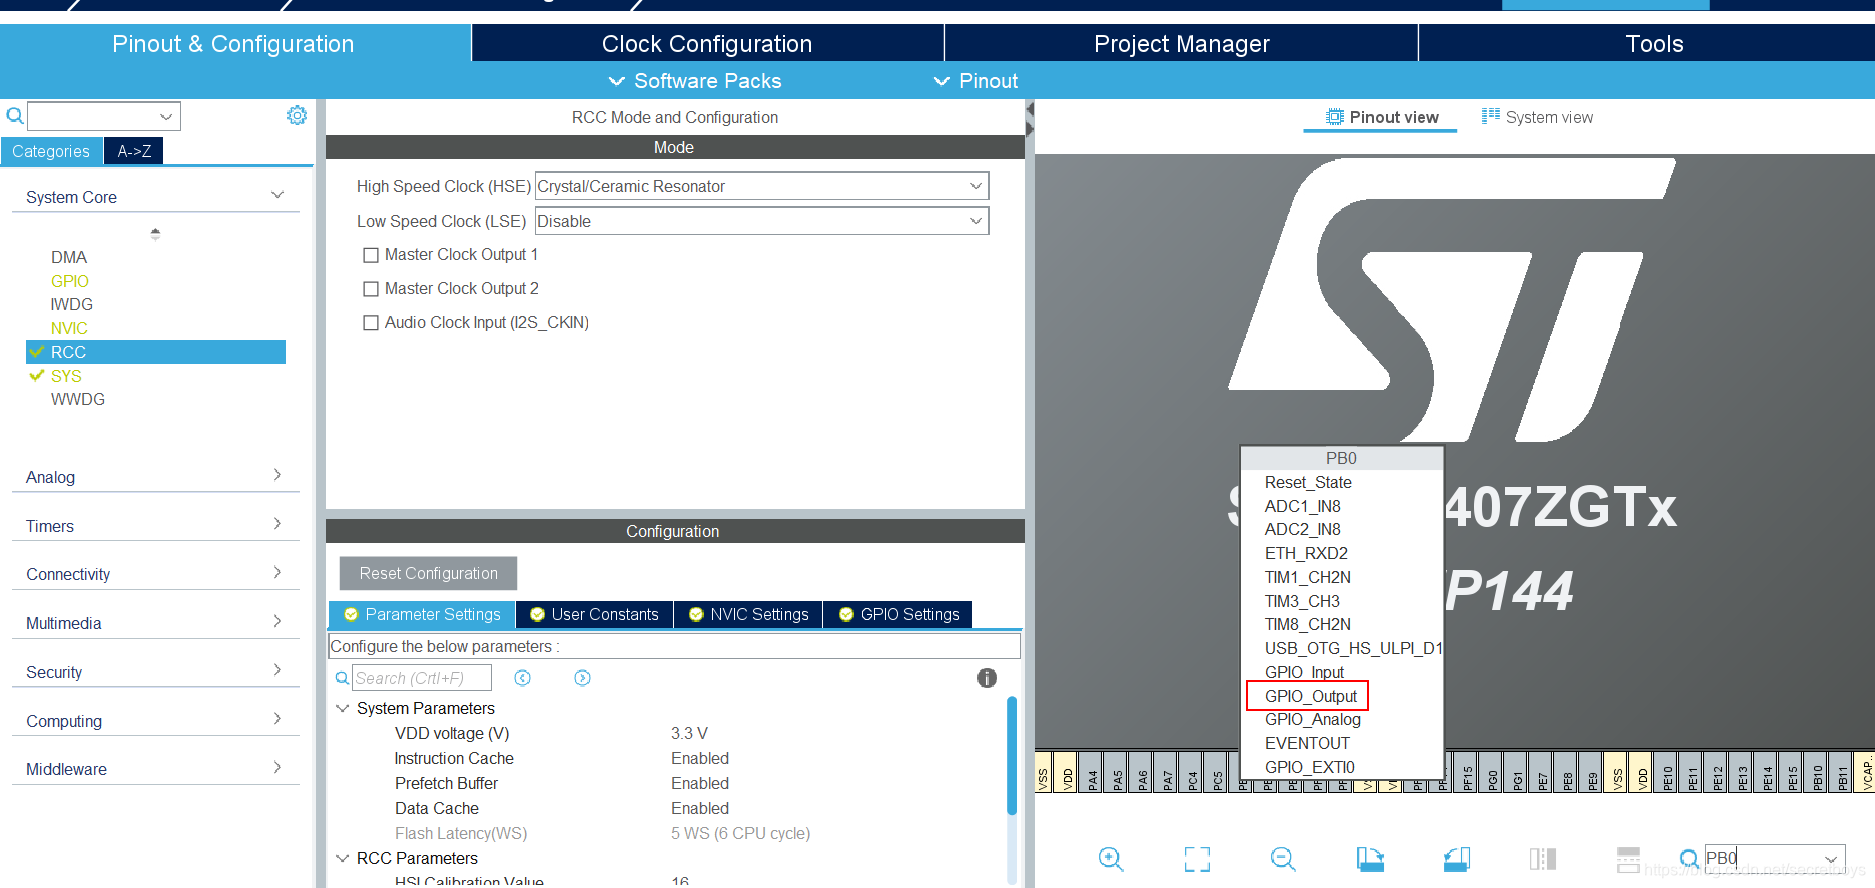Go to the next parameter search result
The image size is (1875, 888).
[x=582, y=678]
